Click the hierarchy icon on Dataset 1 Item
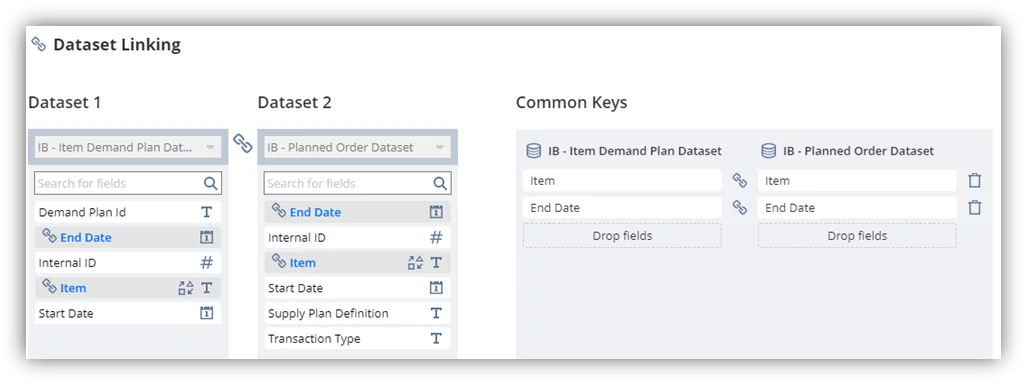 click(x=186, y=288)
